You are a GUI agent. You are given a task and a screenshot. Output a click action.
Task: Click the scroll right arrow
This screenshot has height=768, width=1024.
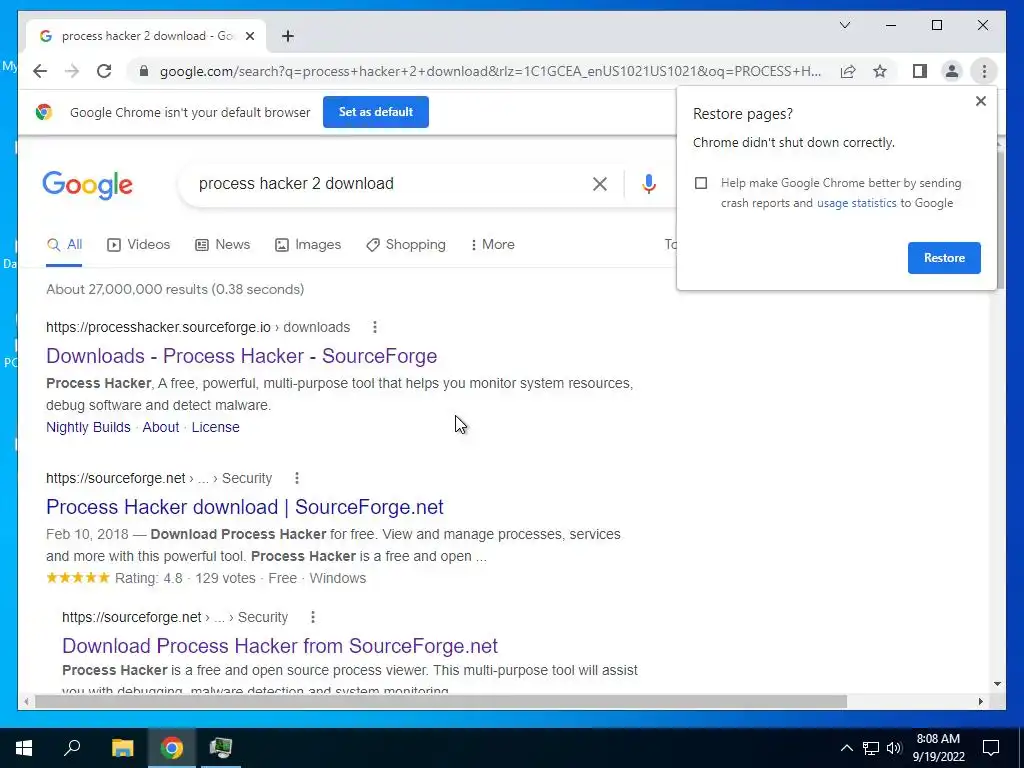[x=980, y=701]
